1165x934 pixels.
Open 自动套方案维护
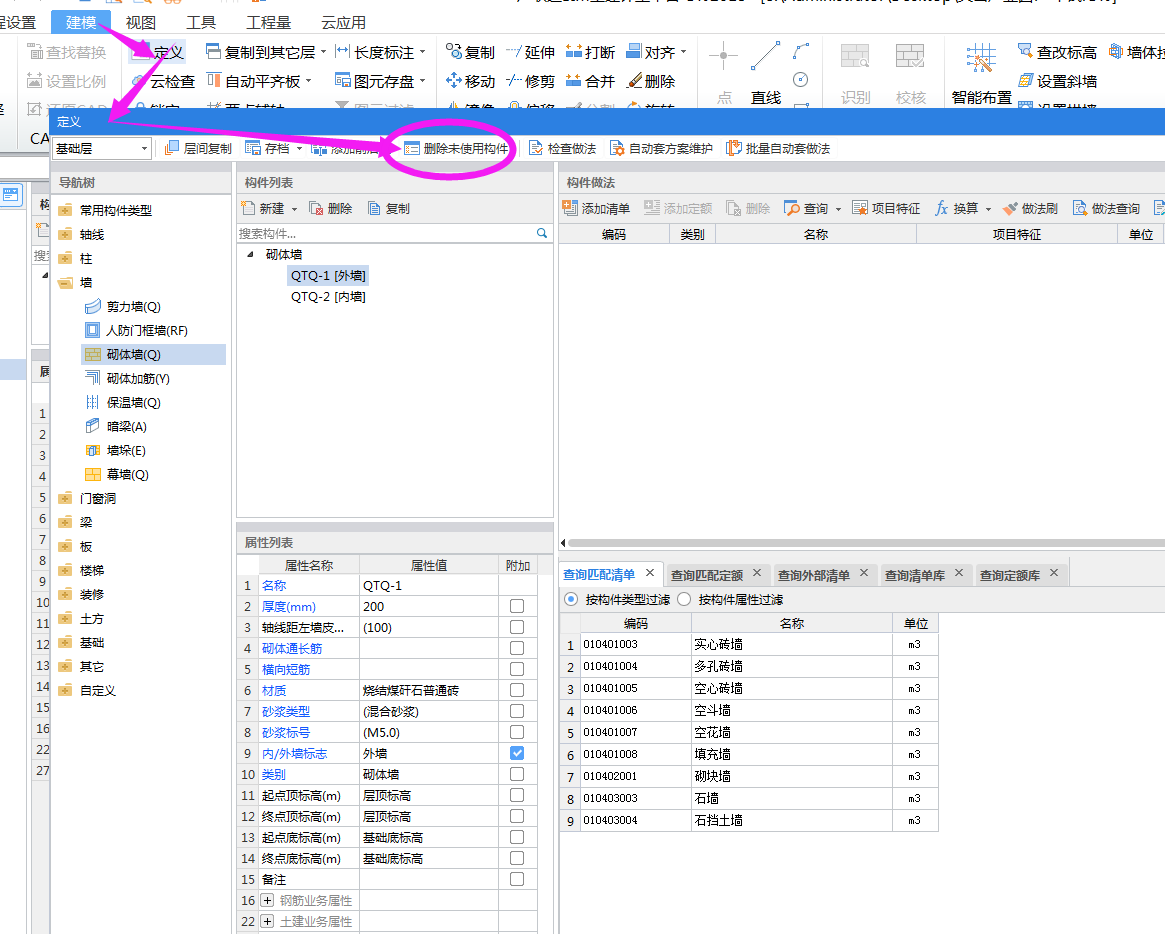pyautogui.click(x=661, y=149)
